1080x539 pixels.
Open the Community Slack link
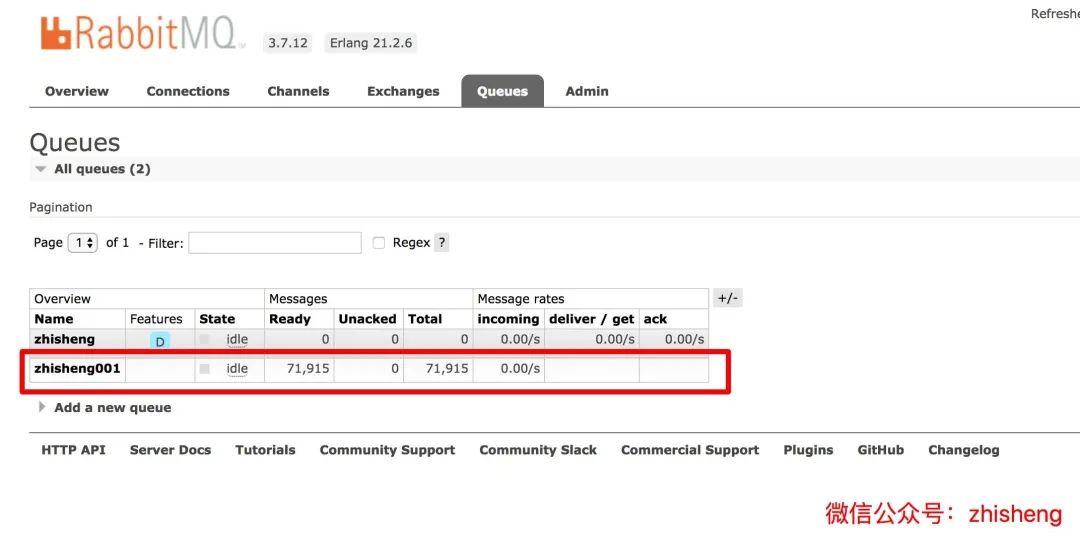(538, 450)
